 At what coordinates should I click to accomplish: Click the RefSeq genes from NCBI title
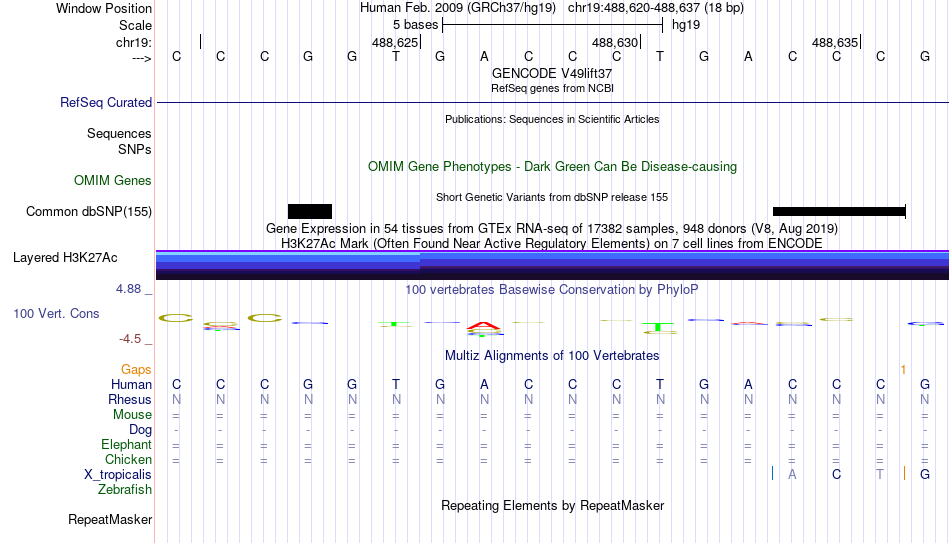[552, 88]
